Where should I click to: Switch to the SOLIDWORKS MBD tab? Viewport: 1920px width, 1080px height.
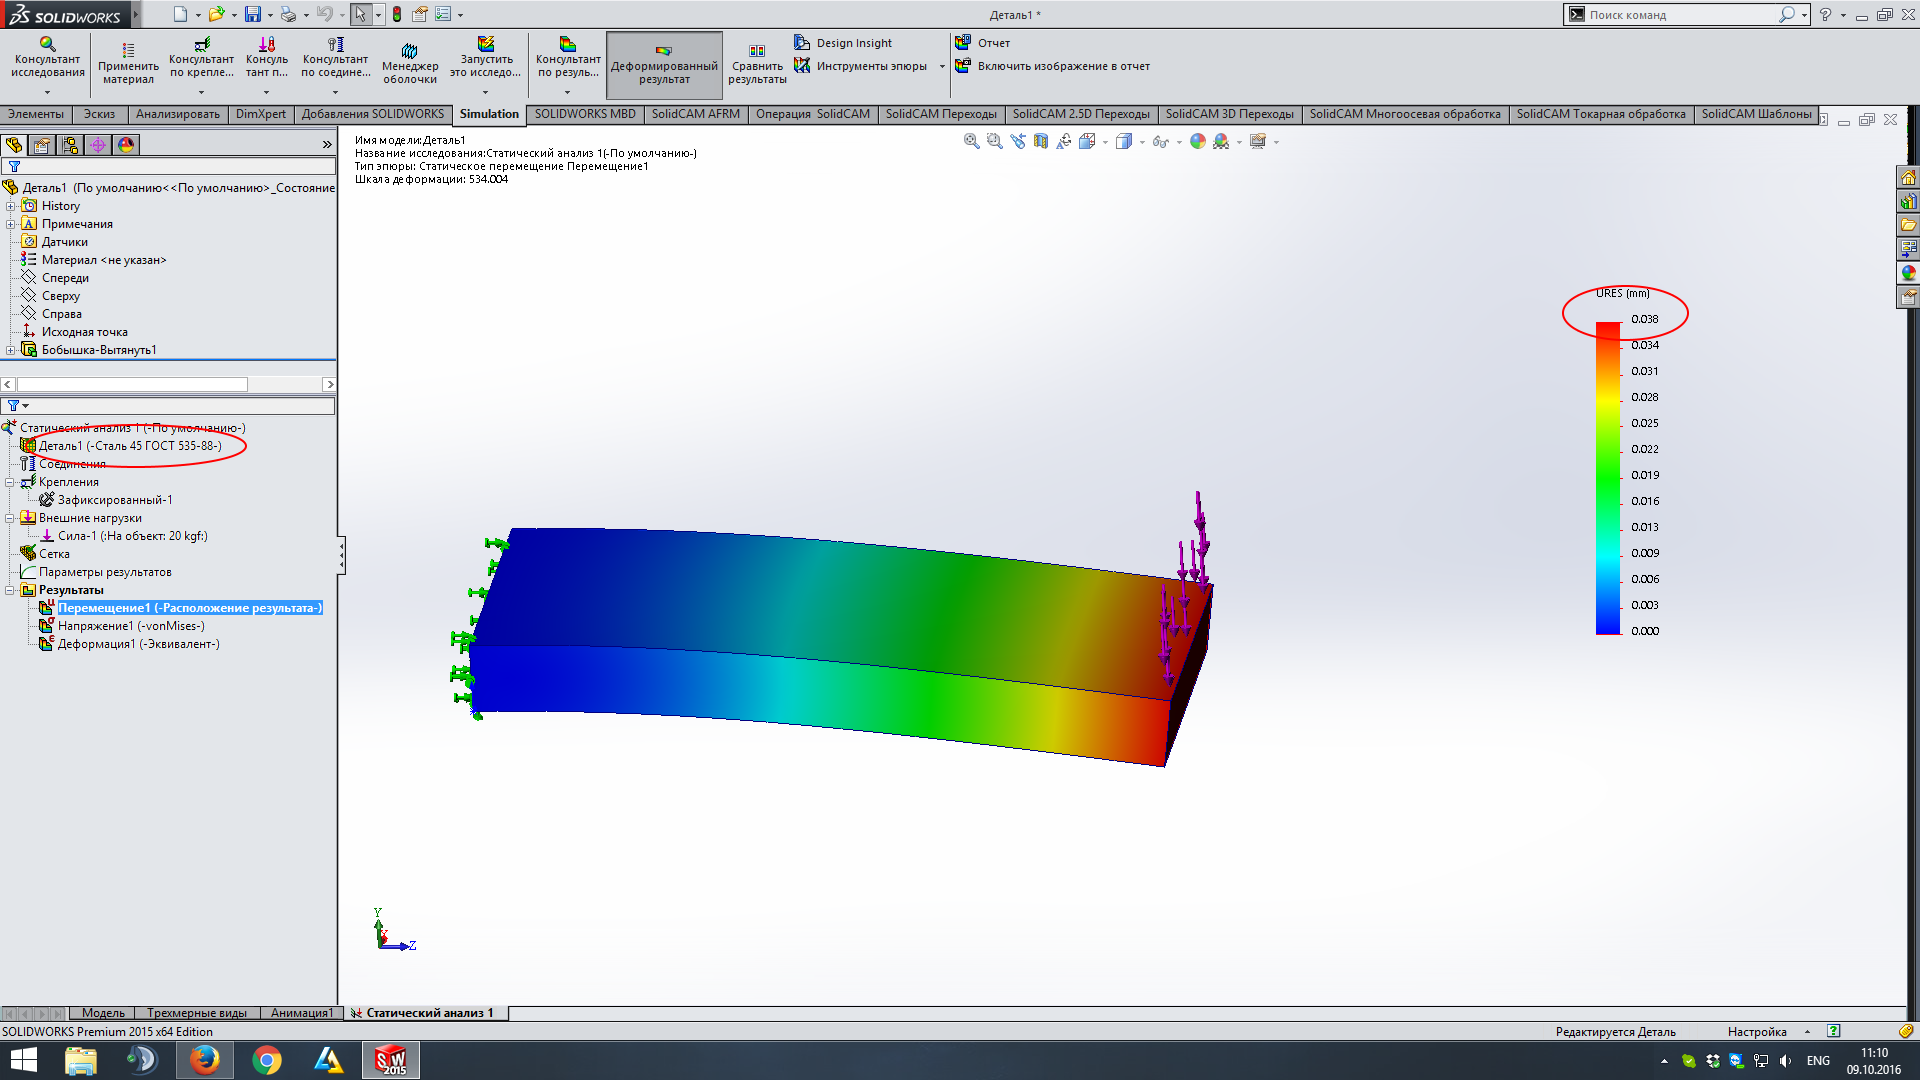point(584,114)
